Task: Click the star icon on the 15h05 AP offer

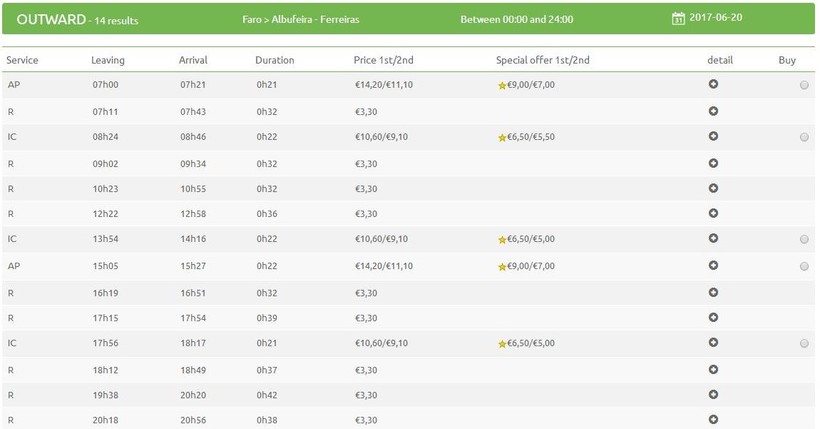Action: [x=502, y=267]
